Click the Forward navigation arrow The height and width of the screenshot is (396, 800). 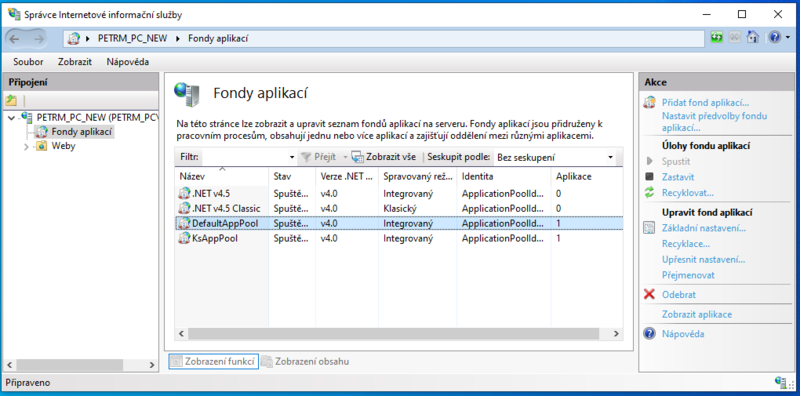pos(38,38)
